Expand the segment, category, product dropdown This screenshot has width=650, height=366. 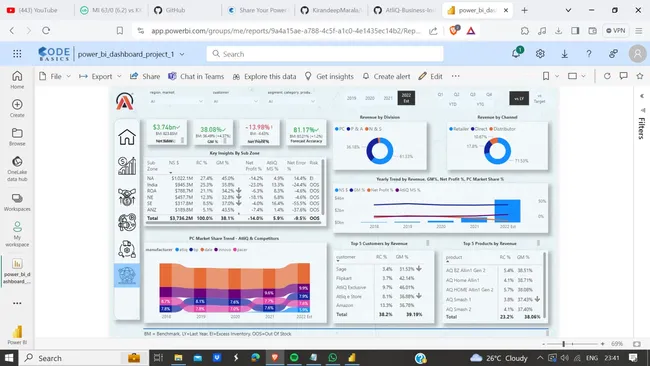pyautogui.click(x=313, y=101)
